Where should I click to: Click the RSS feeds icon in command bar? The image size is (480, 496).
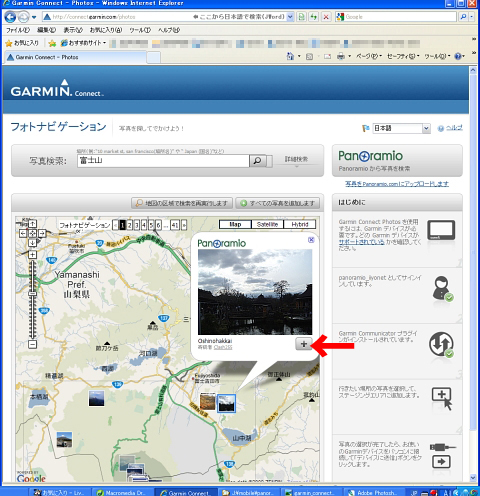click(x=310, y=57)
